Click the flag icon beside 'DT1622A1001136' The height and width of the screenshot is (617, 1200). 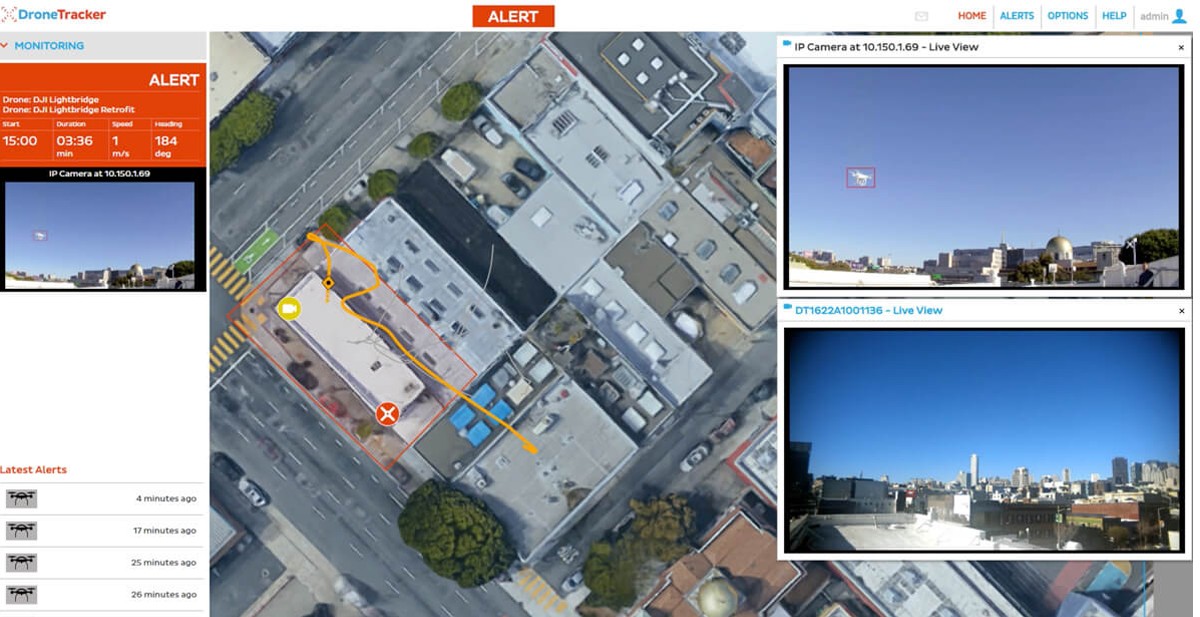click(787, 310)
